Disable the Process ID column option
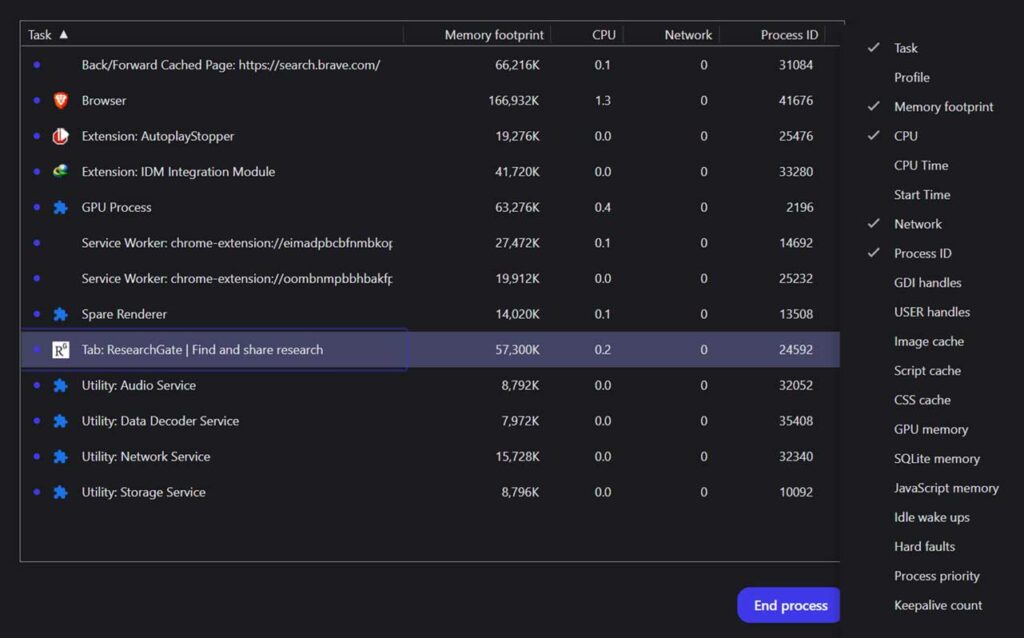The width and height of the screenshot is (1024, 638). (x=922, y=253)
